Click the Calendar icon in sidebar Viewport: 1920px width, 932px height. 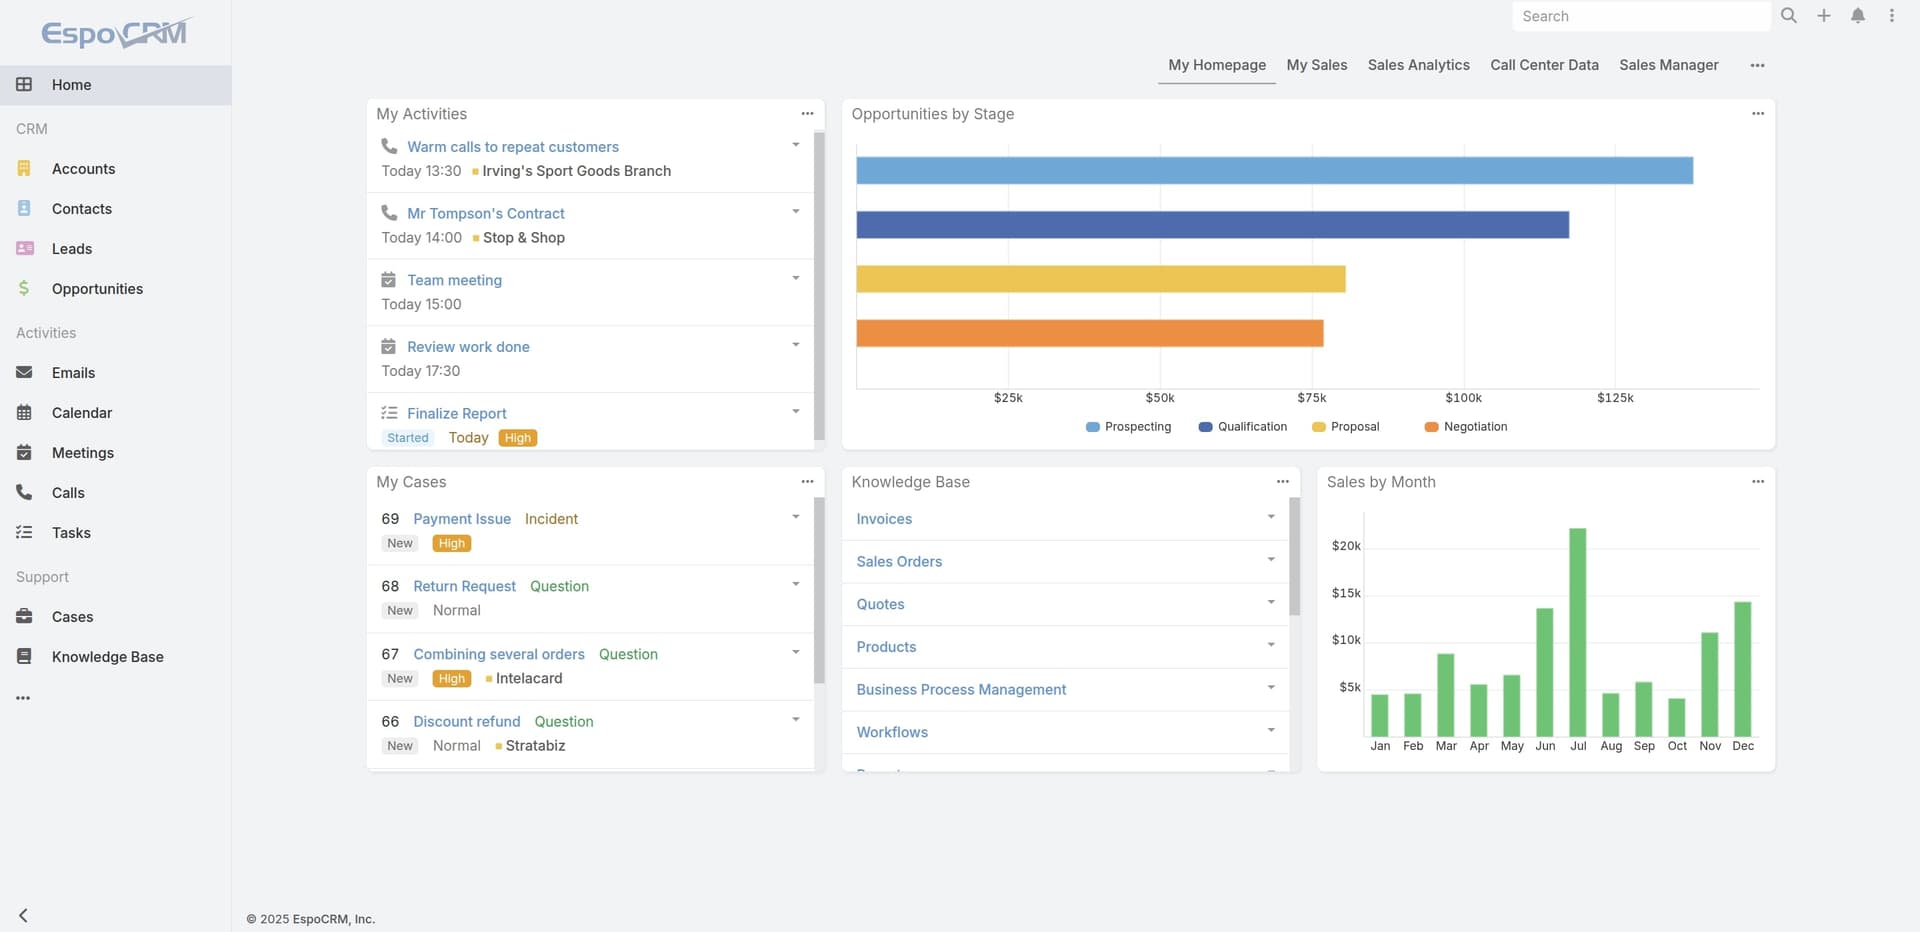24,413
